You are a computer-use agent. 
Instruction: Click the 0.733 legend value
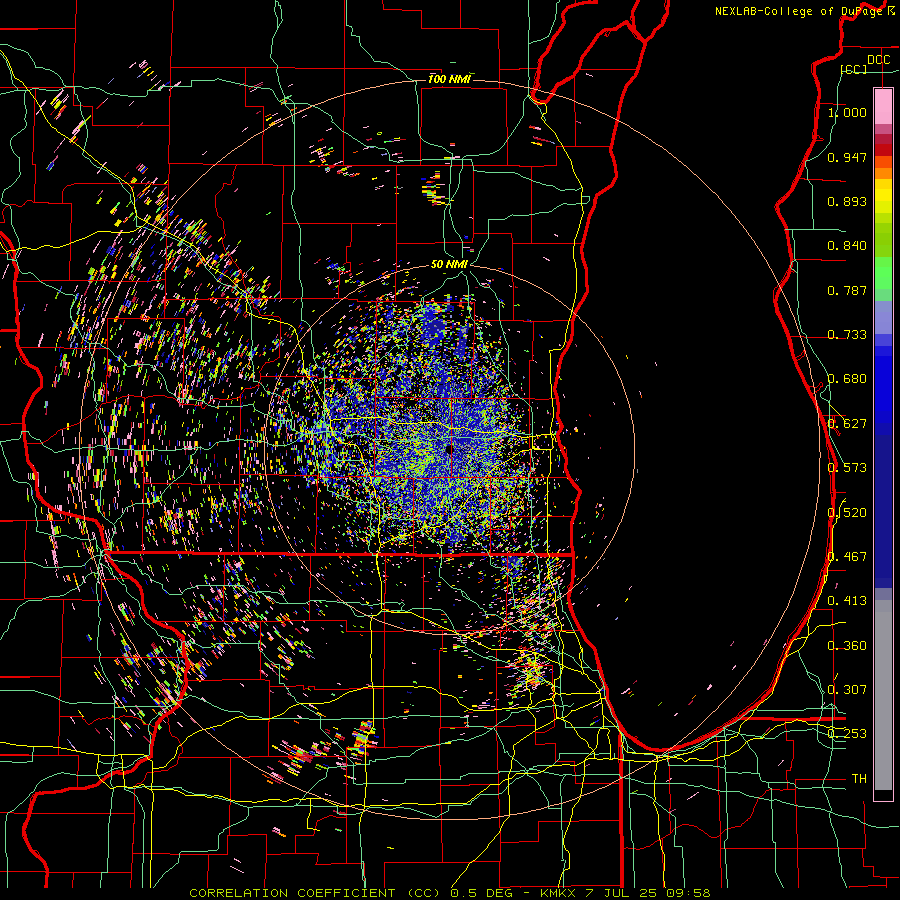tap(847, 335)
